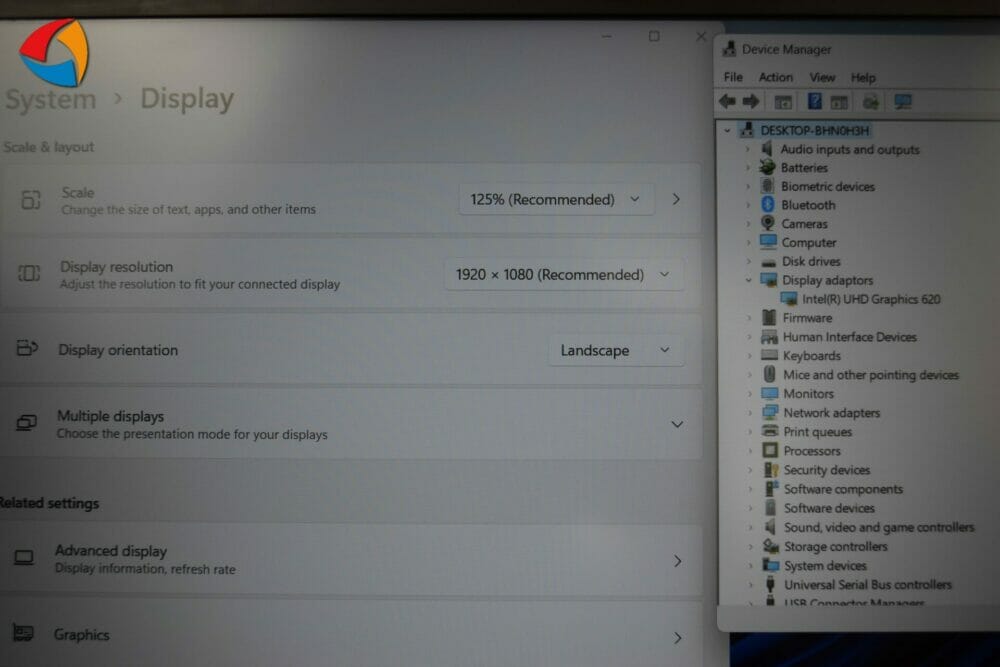Open Help via blue question mark icon
This screenshot has width=1000, height=667.
[814, 101]
